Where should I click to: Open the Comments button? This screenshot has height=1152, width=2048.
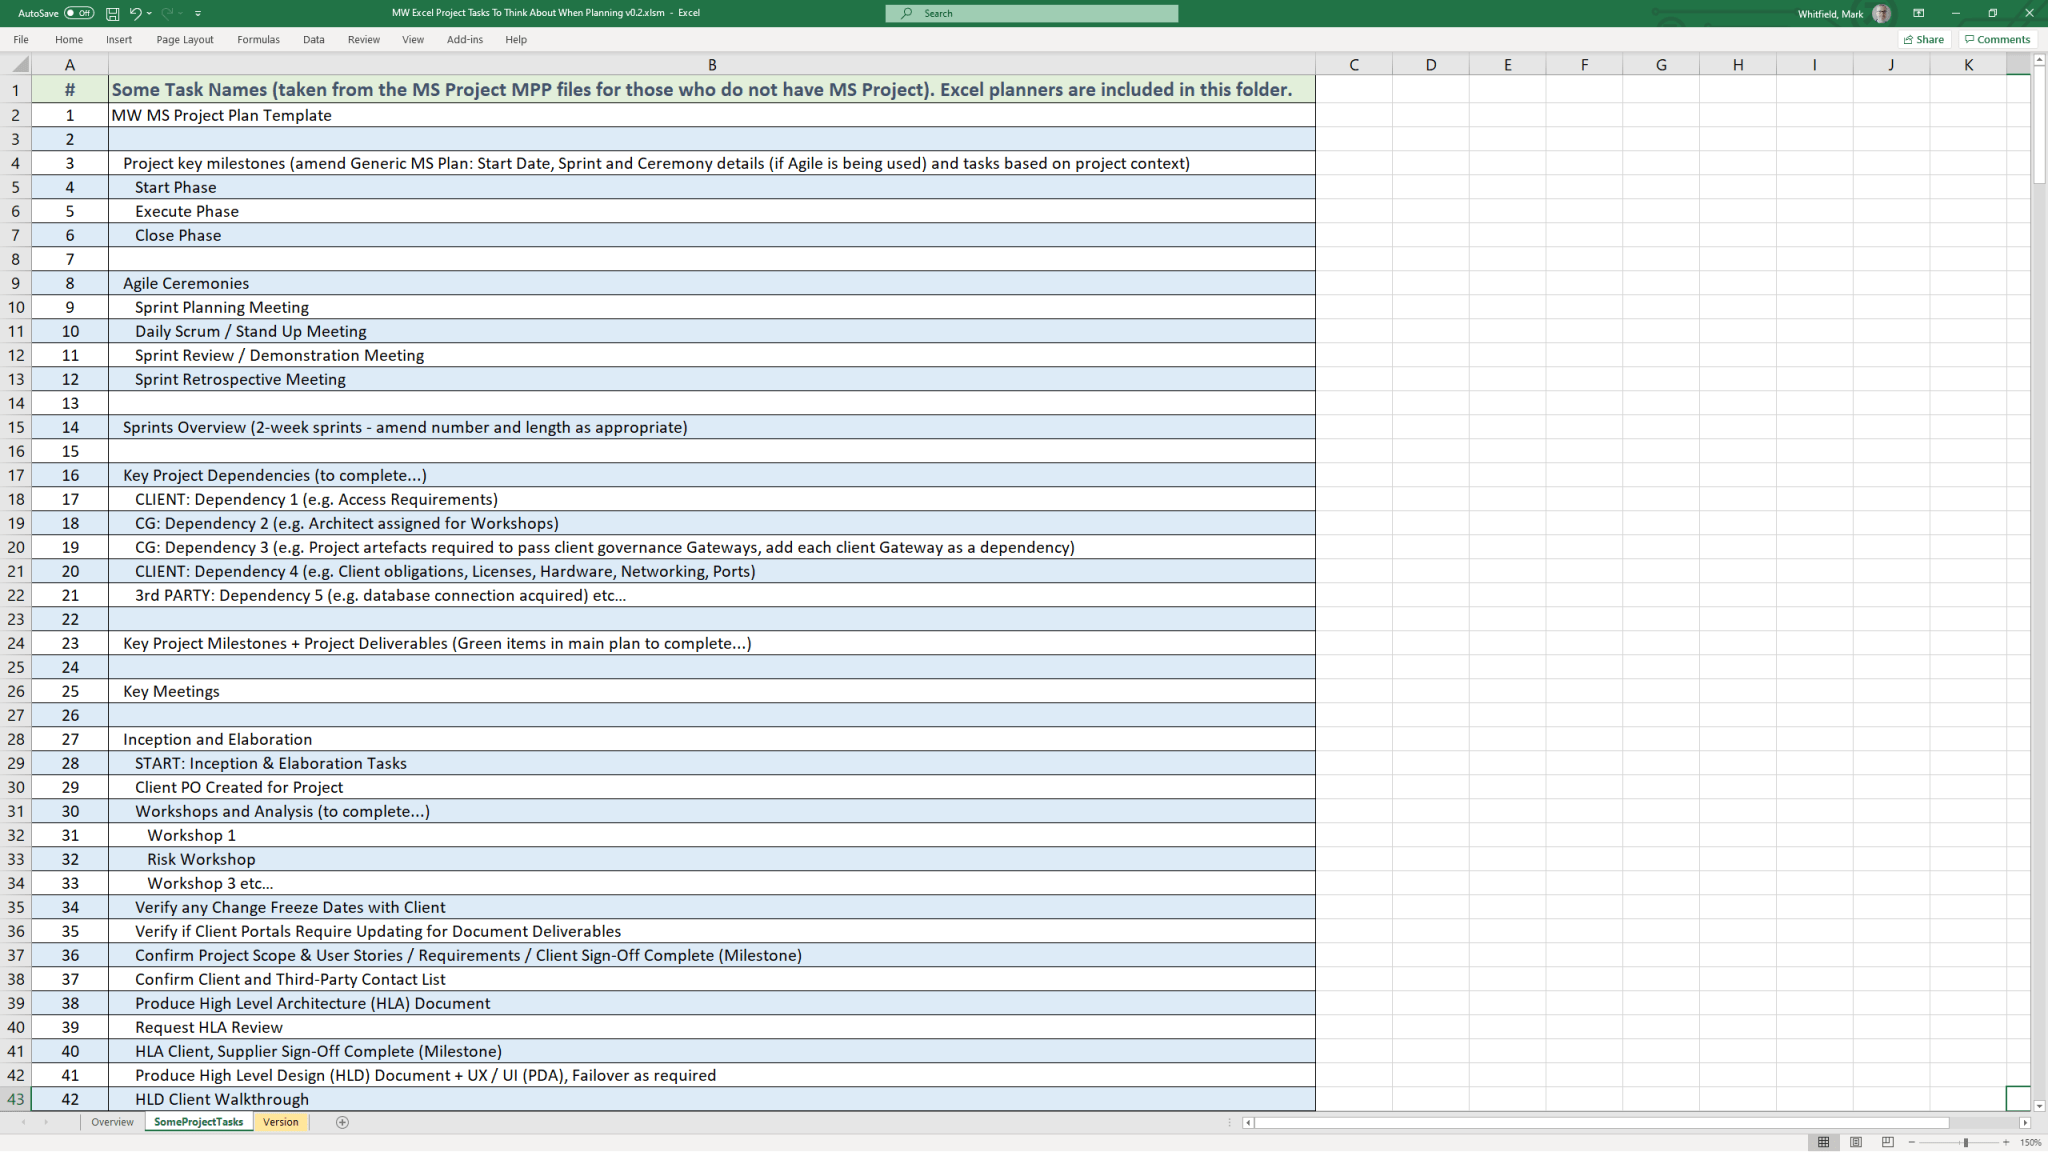click(1997, 39)
